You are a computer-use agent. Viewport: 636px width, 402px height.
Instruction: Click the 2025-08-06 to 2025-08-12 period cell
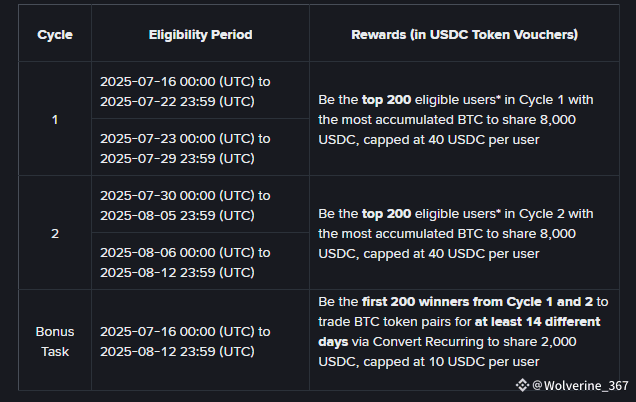pos(200,262)
